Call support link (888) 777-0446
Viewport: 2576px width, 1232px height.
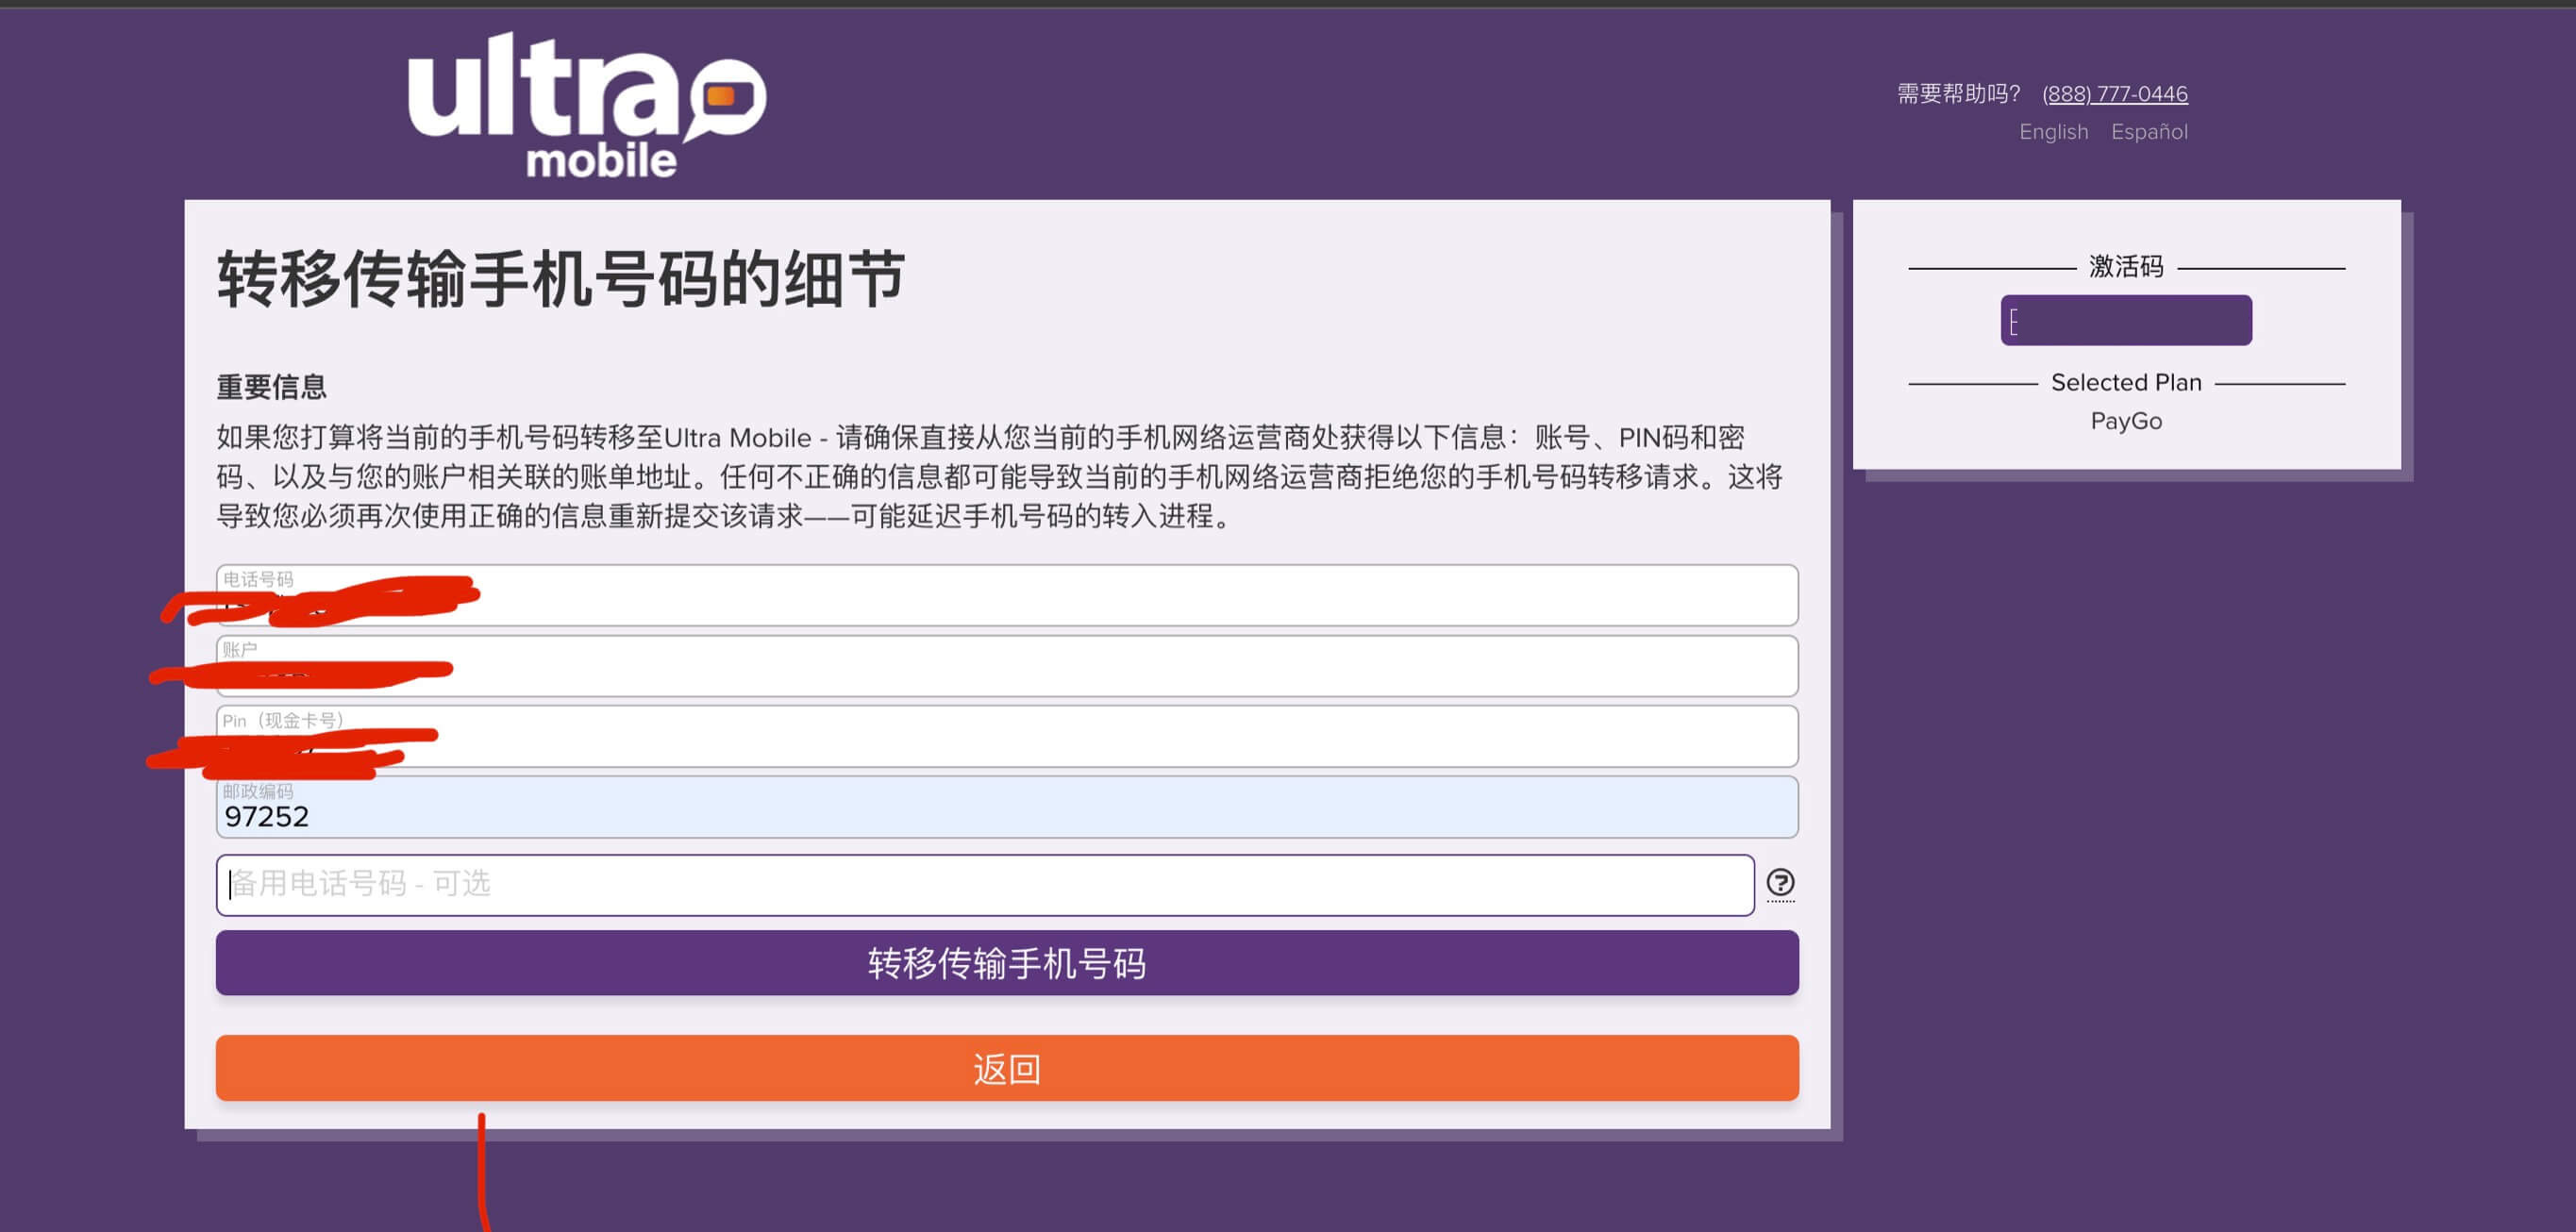[2114, 93]
